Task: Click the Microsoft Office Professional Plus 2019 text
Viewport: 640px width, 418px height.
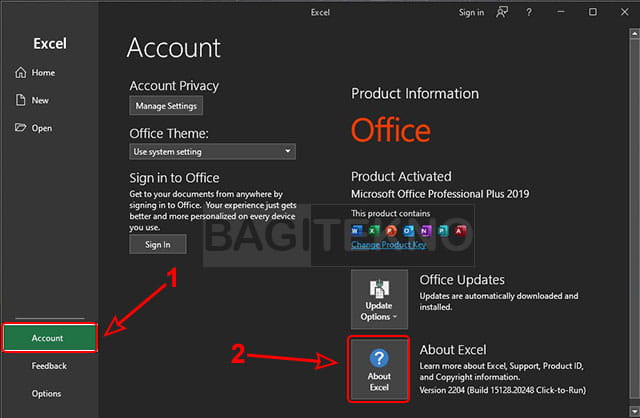Action: click(440, 194)
